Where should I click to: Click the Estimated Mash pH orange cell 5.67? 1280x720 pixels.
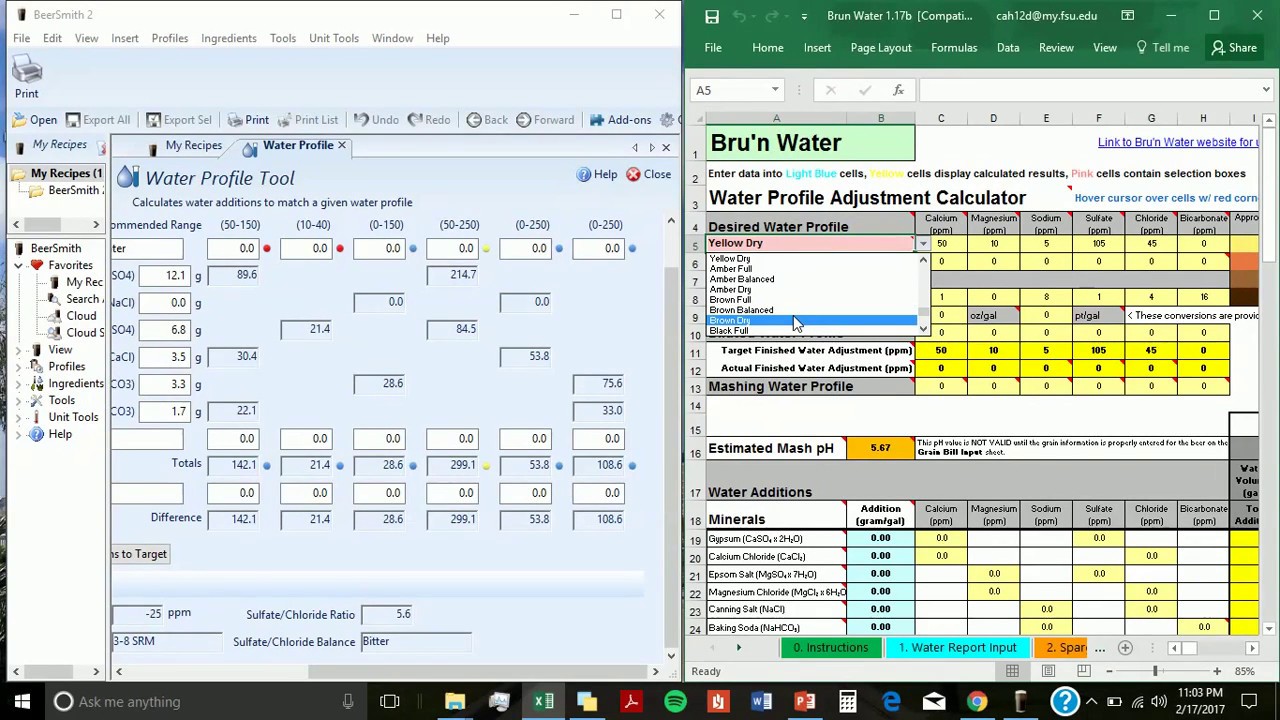pos(880,449)
